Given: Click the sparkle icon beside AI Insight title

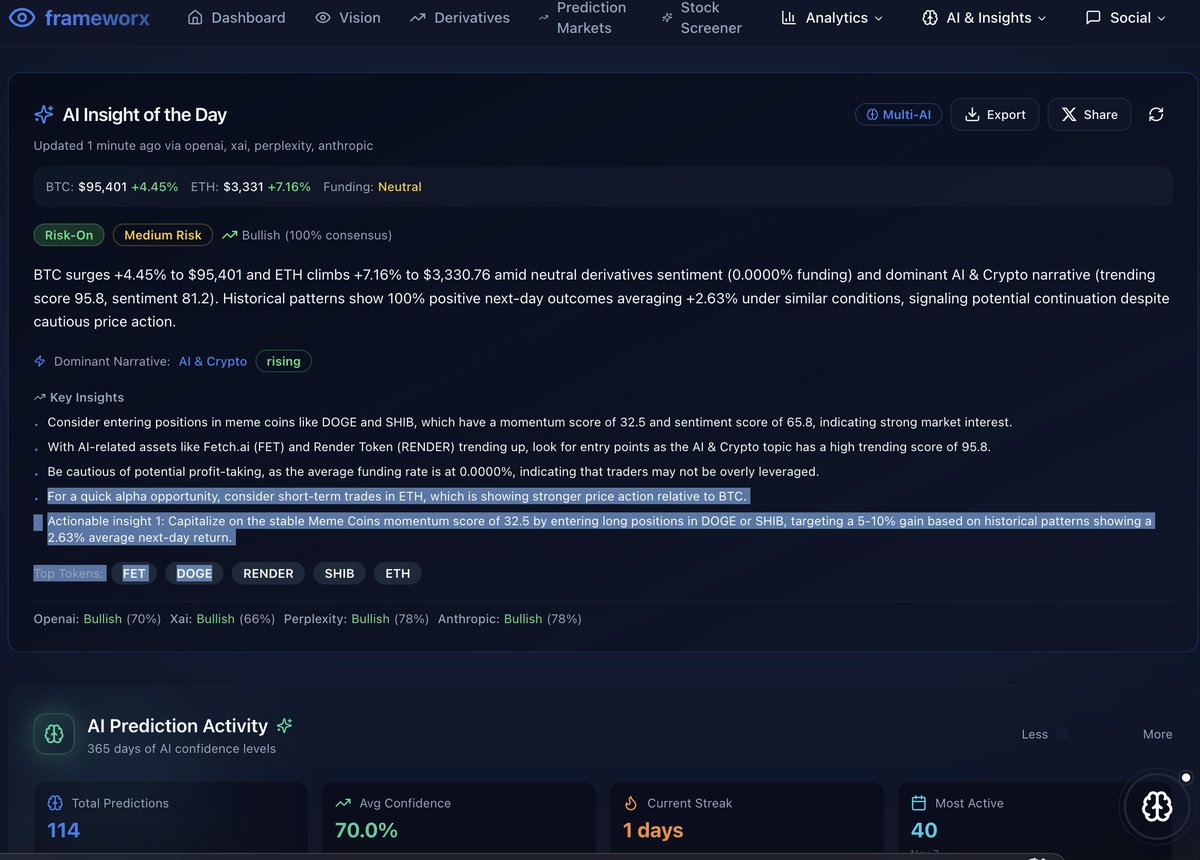Looking at the screenshot, I should point(44,115).
